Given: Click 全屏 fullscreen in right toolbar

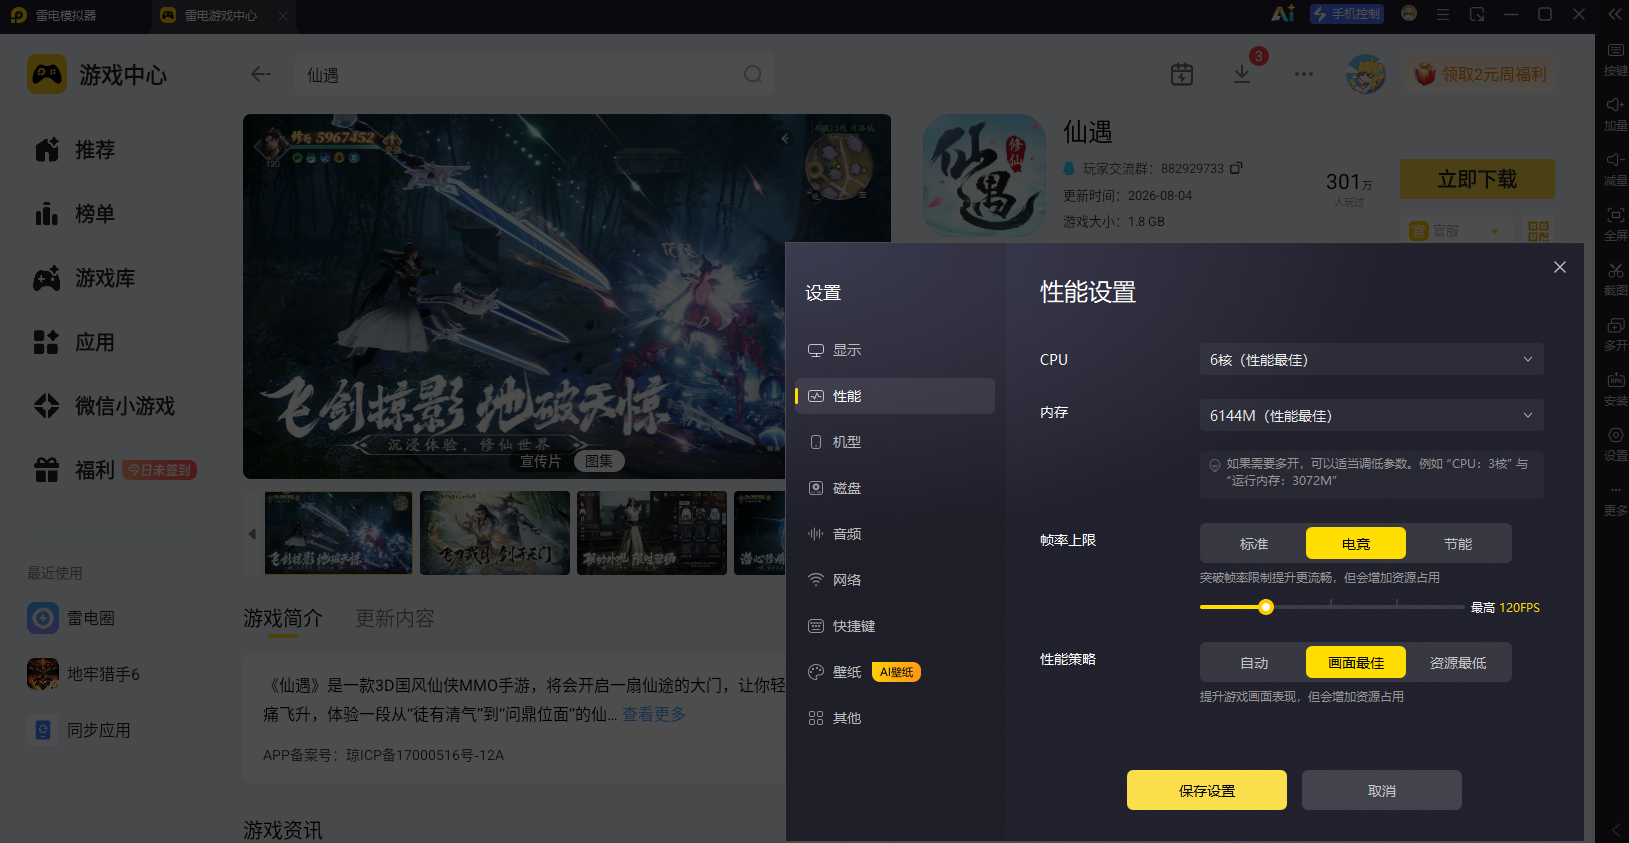Looking at the screenshot, I should coord(1615,225).
